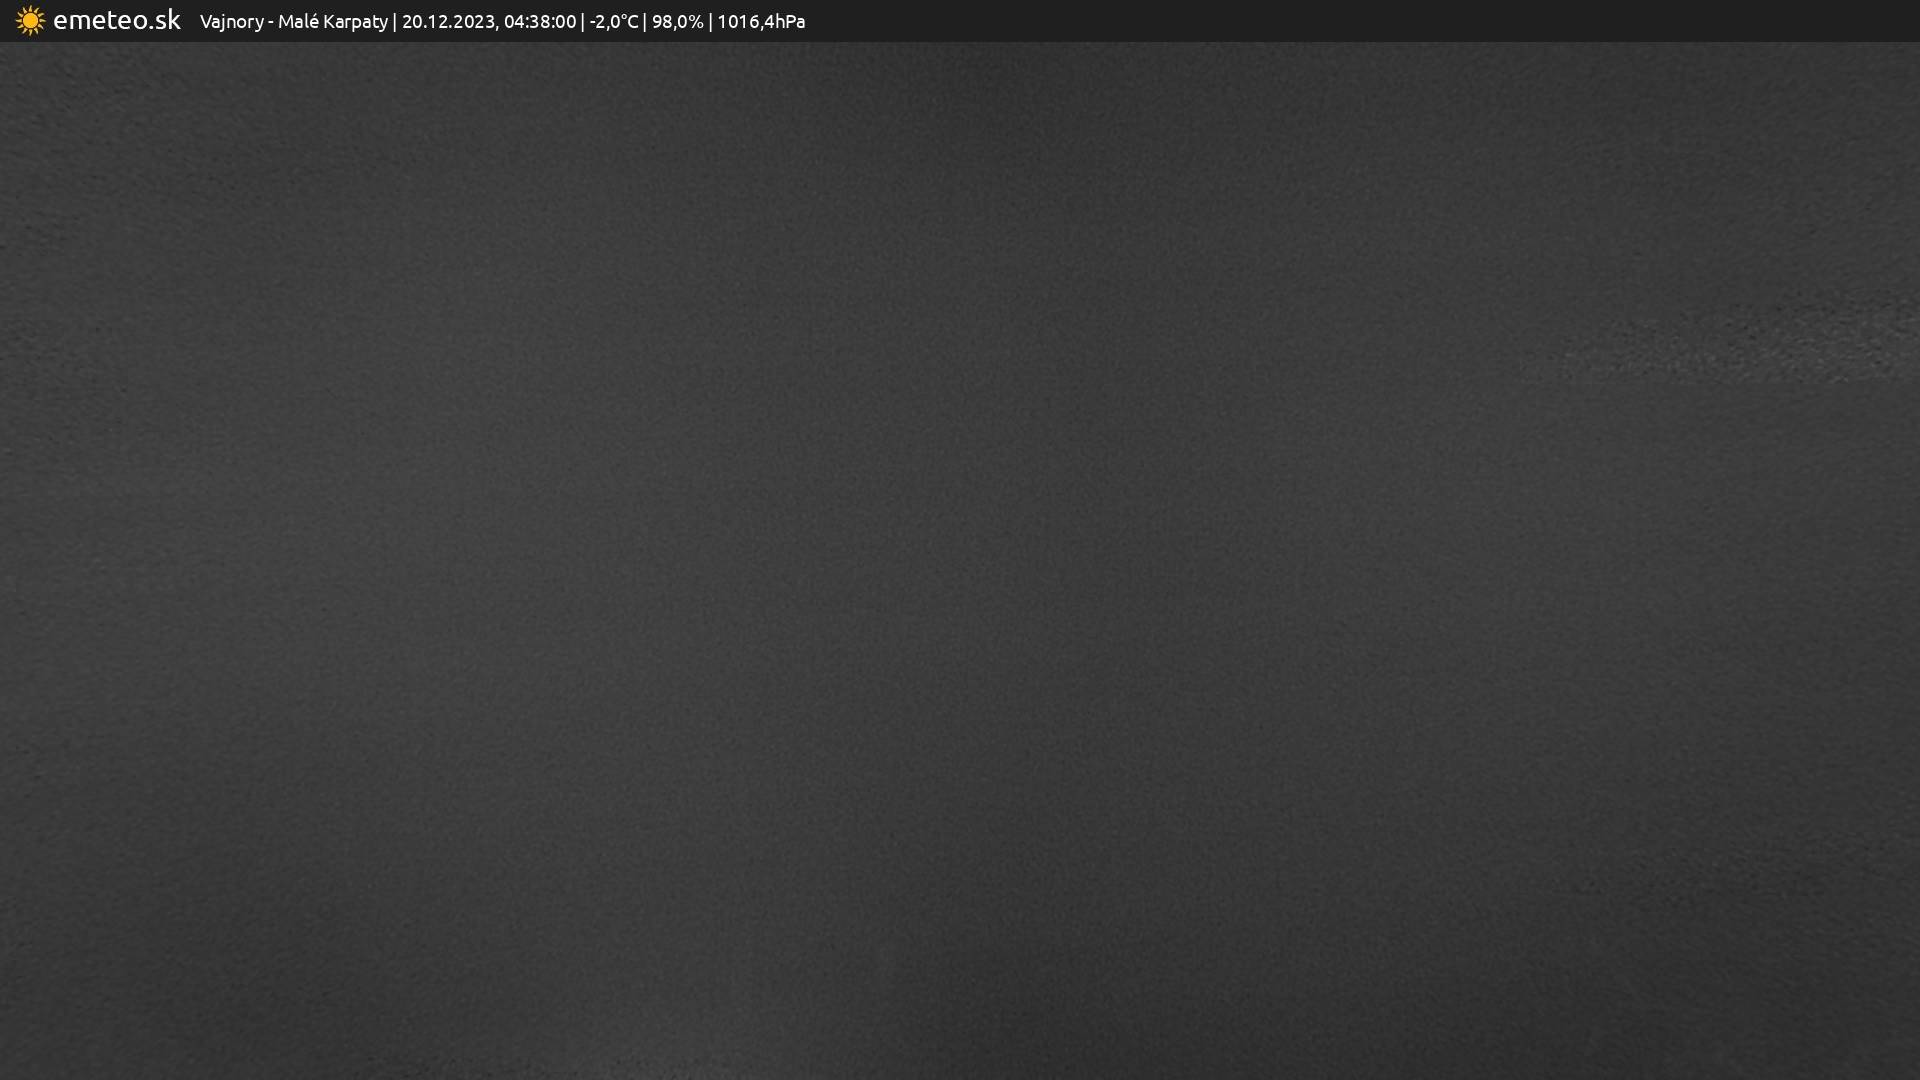Click the center of the dark webcam image
The image size is (1920, 1080).
tap(960, 560)
